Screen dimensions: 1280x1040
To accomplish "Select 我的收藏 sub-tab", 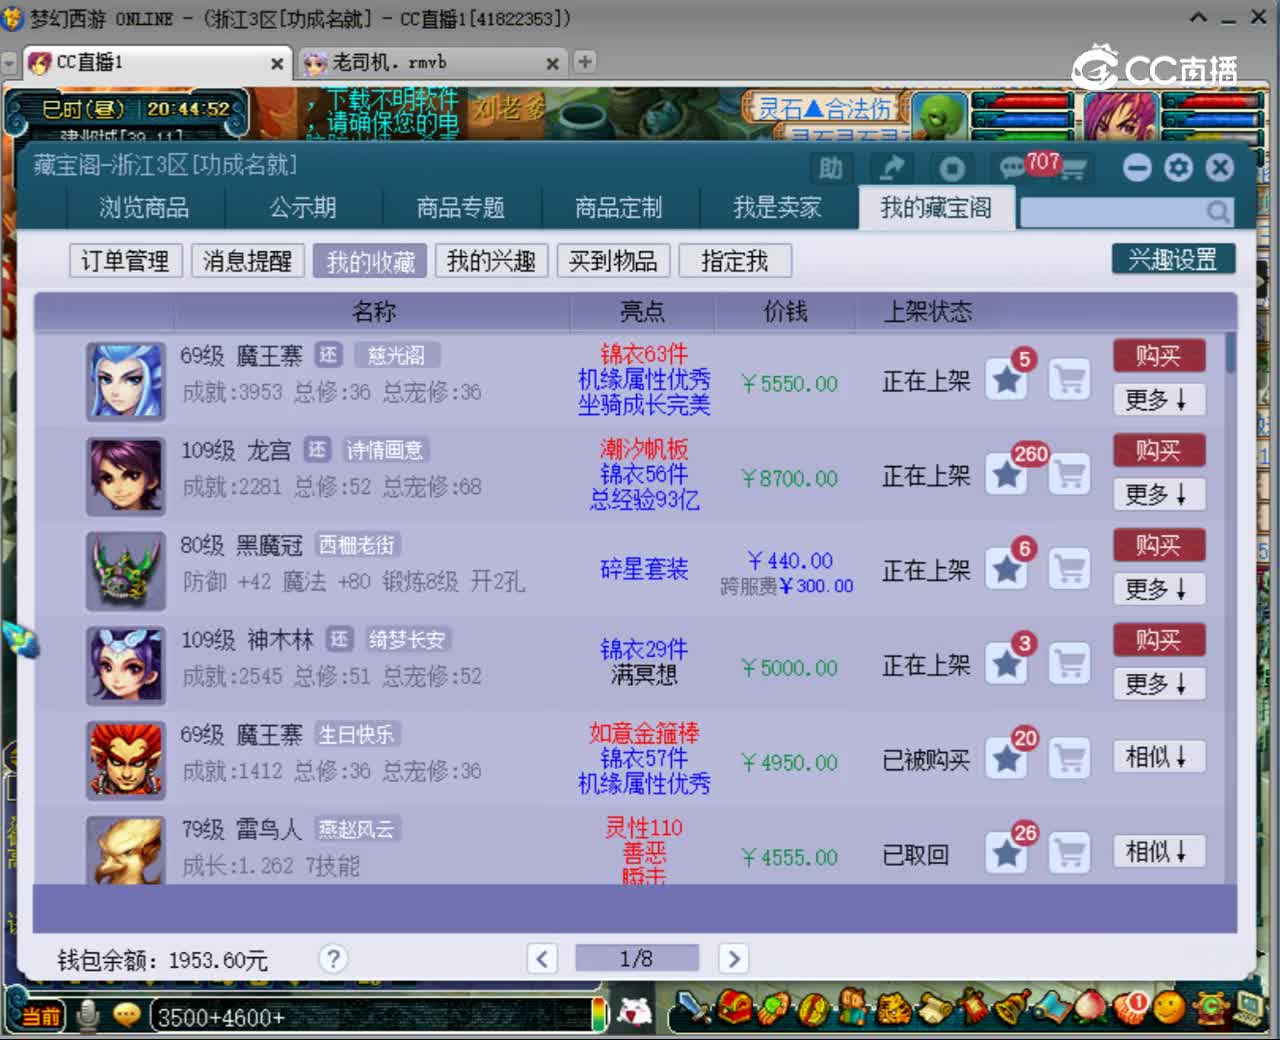I will [370, 261].
